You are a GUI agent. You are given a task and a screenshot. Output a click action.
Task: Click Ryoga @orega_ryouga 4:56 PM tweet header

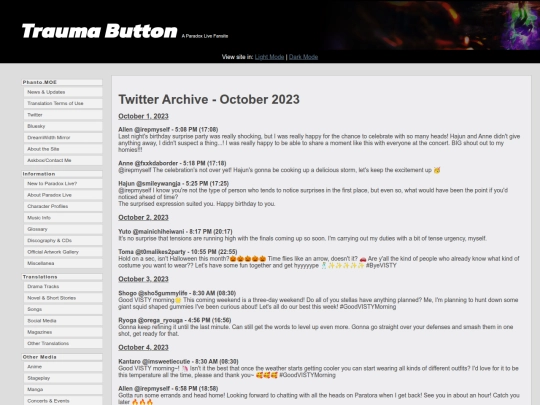point(175,320)
